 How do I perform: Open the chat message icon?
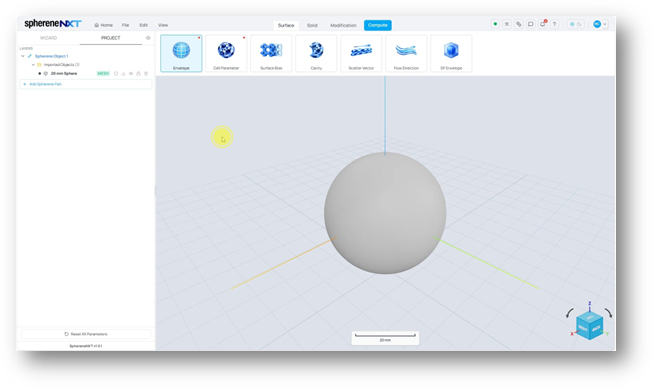click(x=531, y=24)
